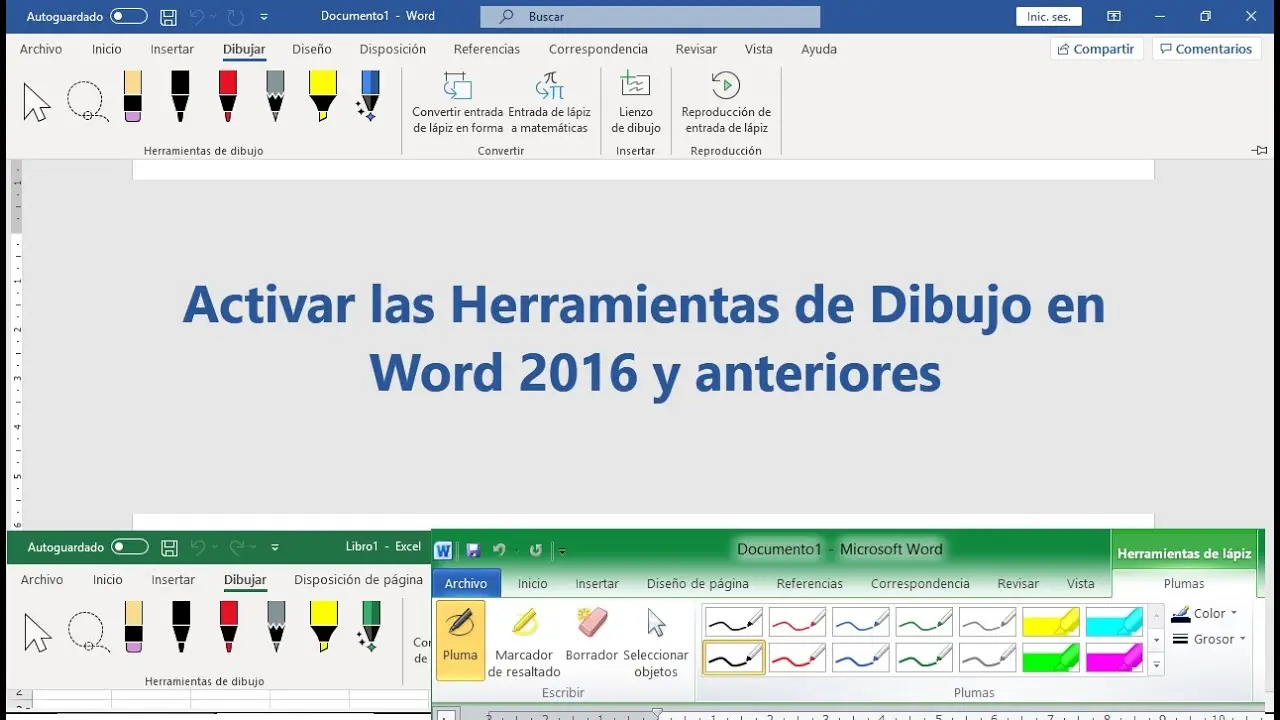Image resolution: width=1280 pixels, height=720 pixels.
Task: Expand the Plumas gallery with more arrow
Action: 1157,664
